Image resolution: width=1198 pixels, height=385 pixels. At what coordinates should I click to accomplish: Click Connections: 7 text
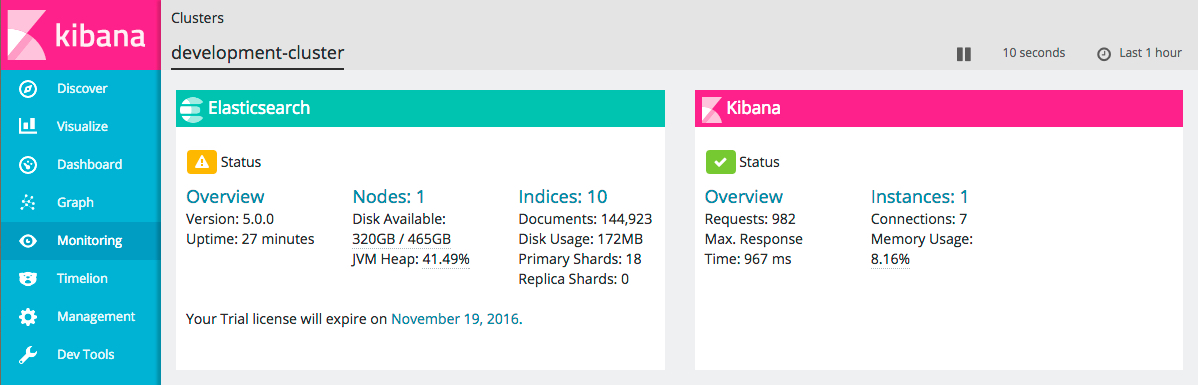click(919, 219)
